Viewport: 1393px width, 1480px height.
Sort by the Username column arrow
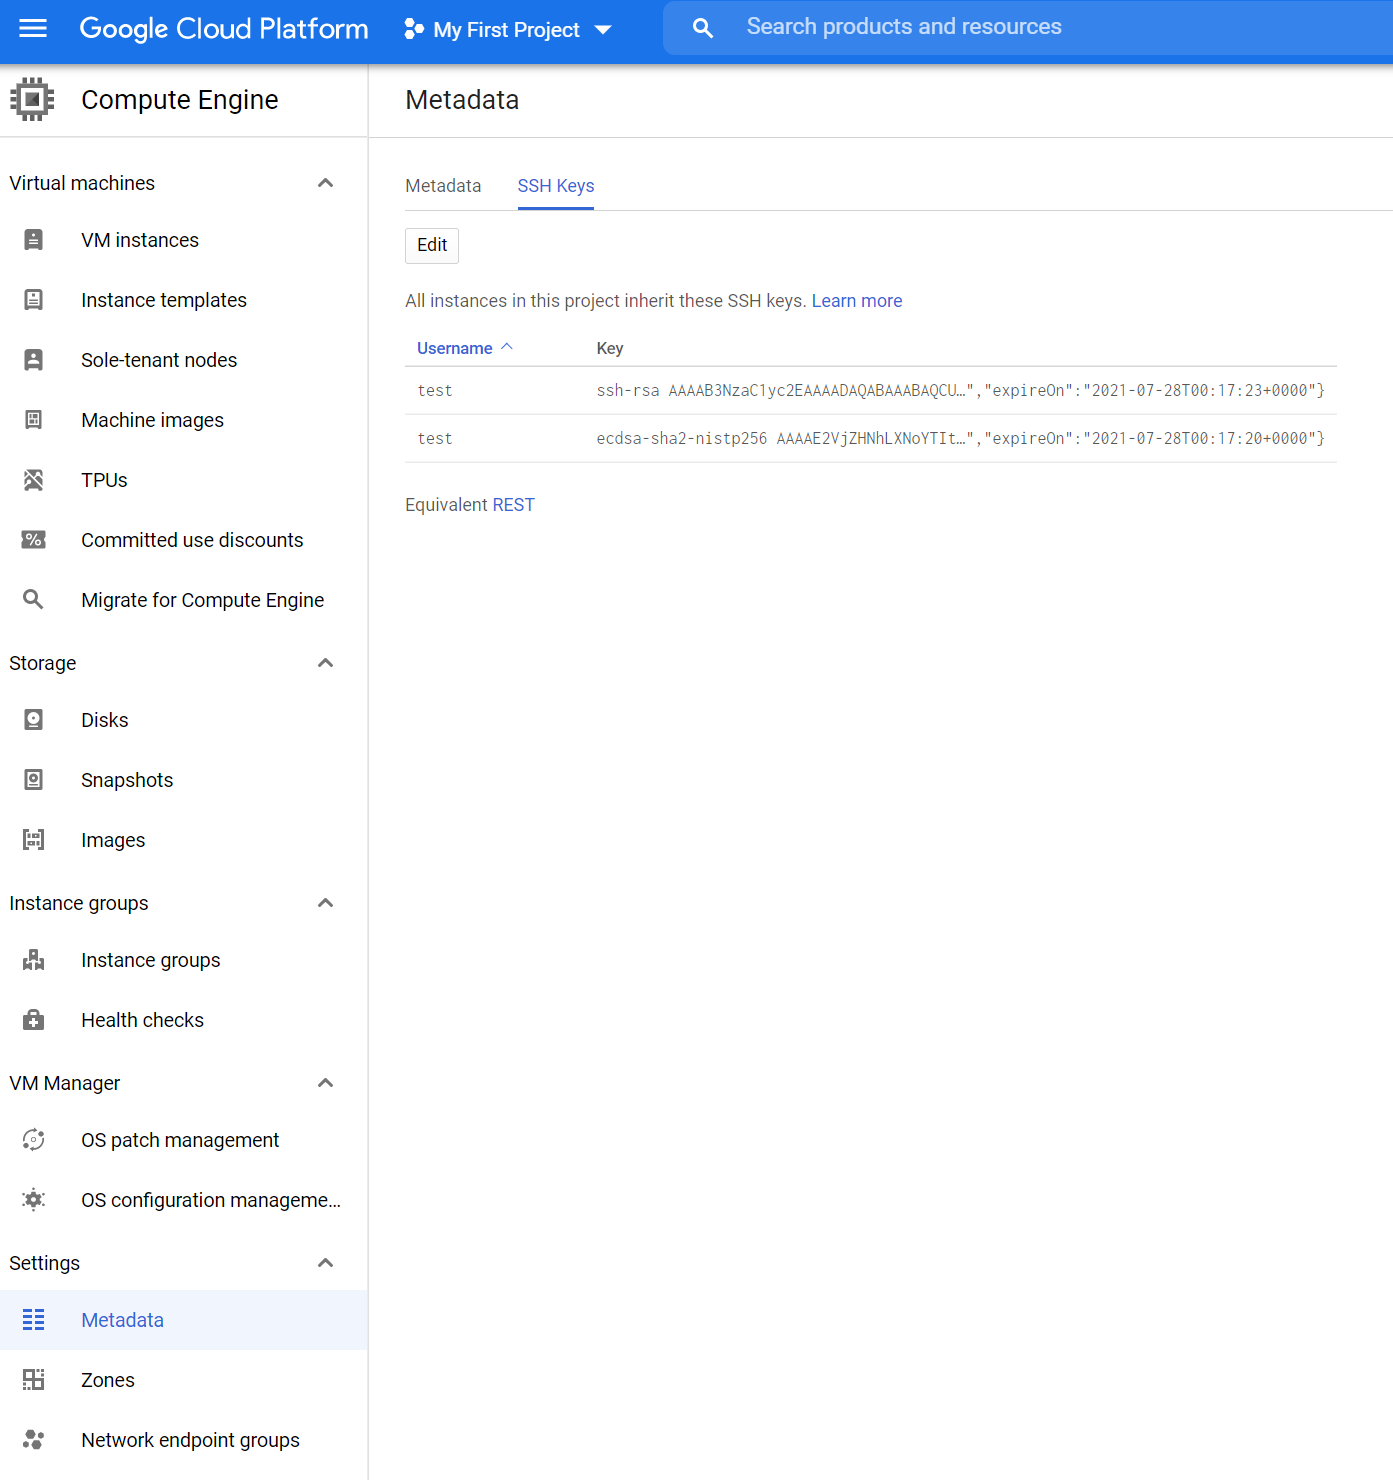(507, 347)
